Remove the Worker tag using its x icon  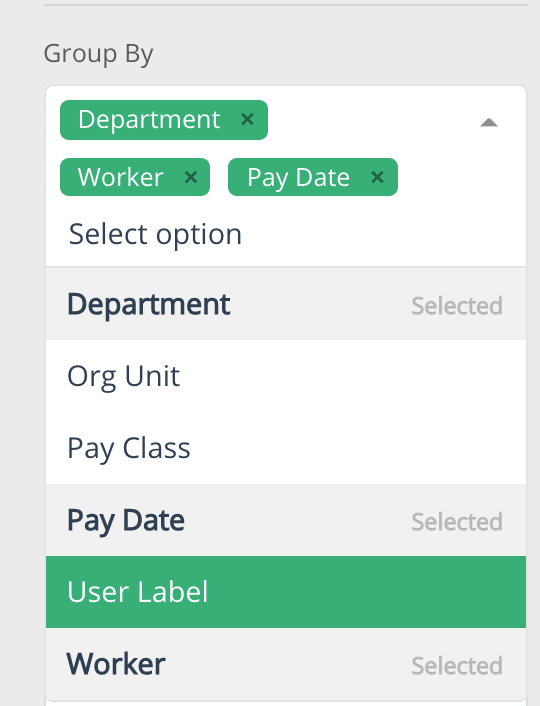191,177
